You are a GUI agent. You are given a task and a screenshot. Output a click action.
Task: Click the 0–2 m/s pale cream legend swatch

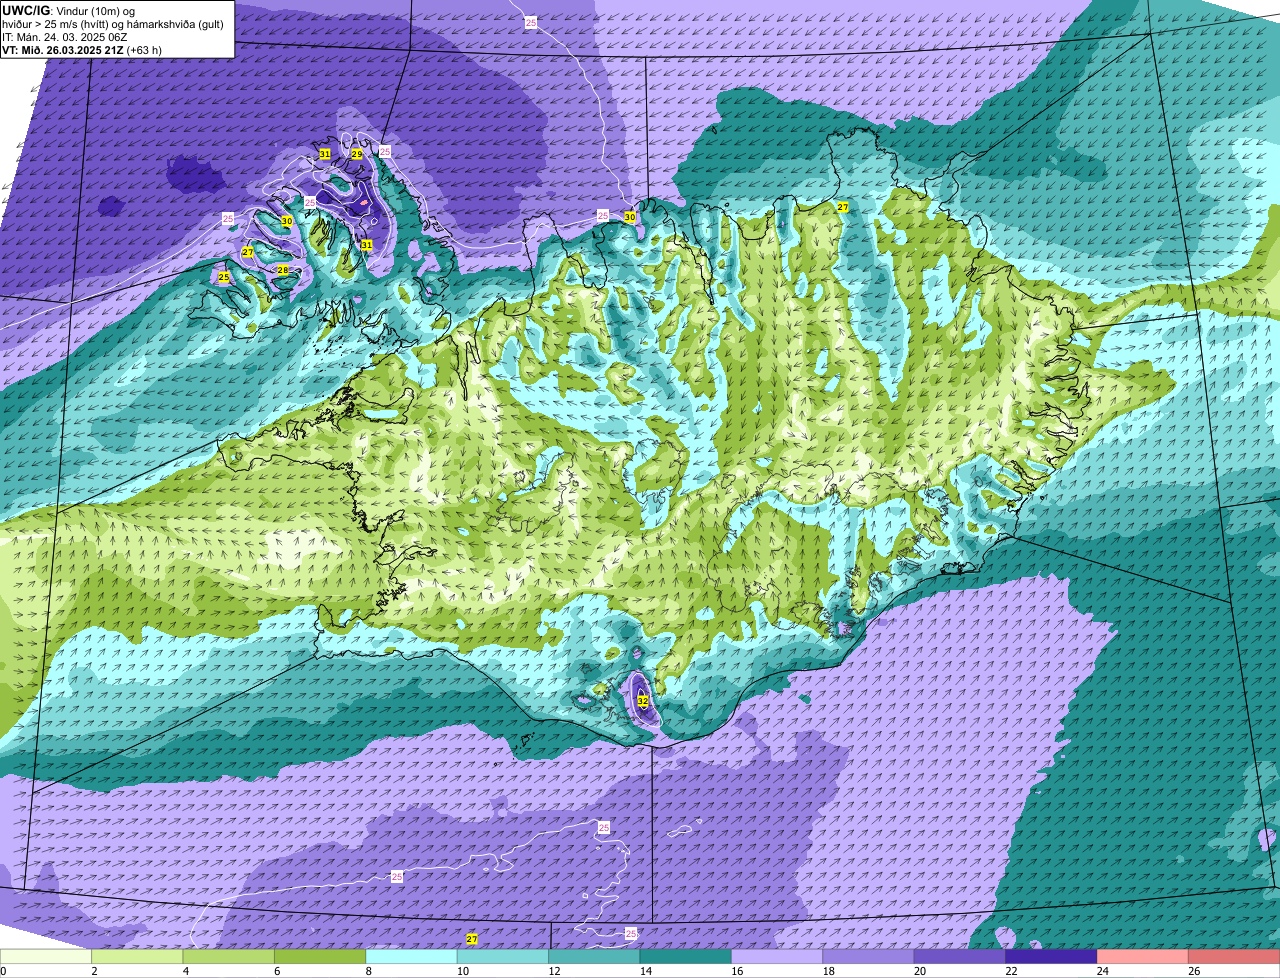coord(46,956)
